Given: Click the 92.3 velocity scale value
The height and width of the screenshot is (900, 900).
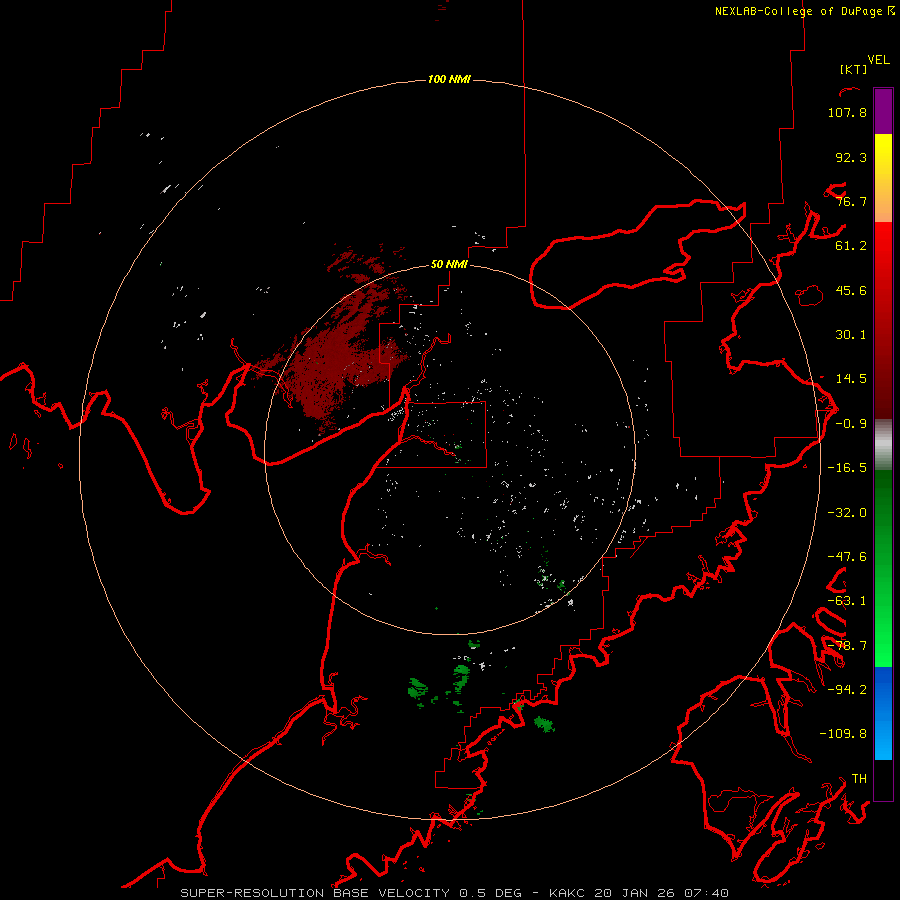Looking at the screenshot, I should (851, 157).
